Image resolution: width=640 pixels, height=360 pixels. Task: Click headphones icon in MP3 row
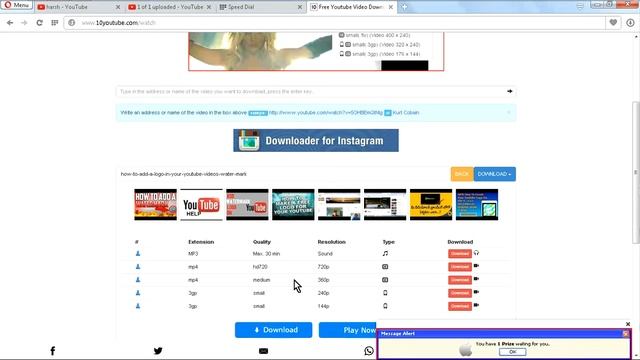tap(476, 253)
